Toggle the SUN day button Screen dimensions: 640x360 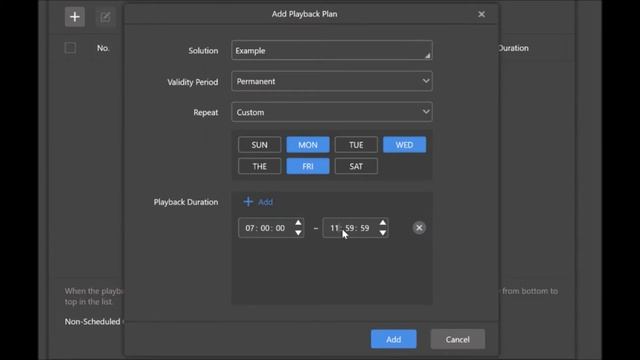point(260,145)
